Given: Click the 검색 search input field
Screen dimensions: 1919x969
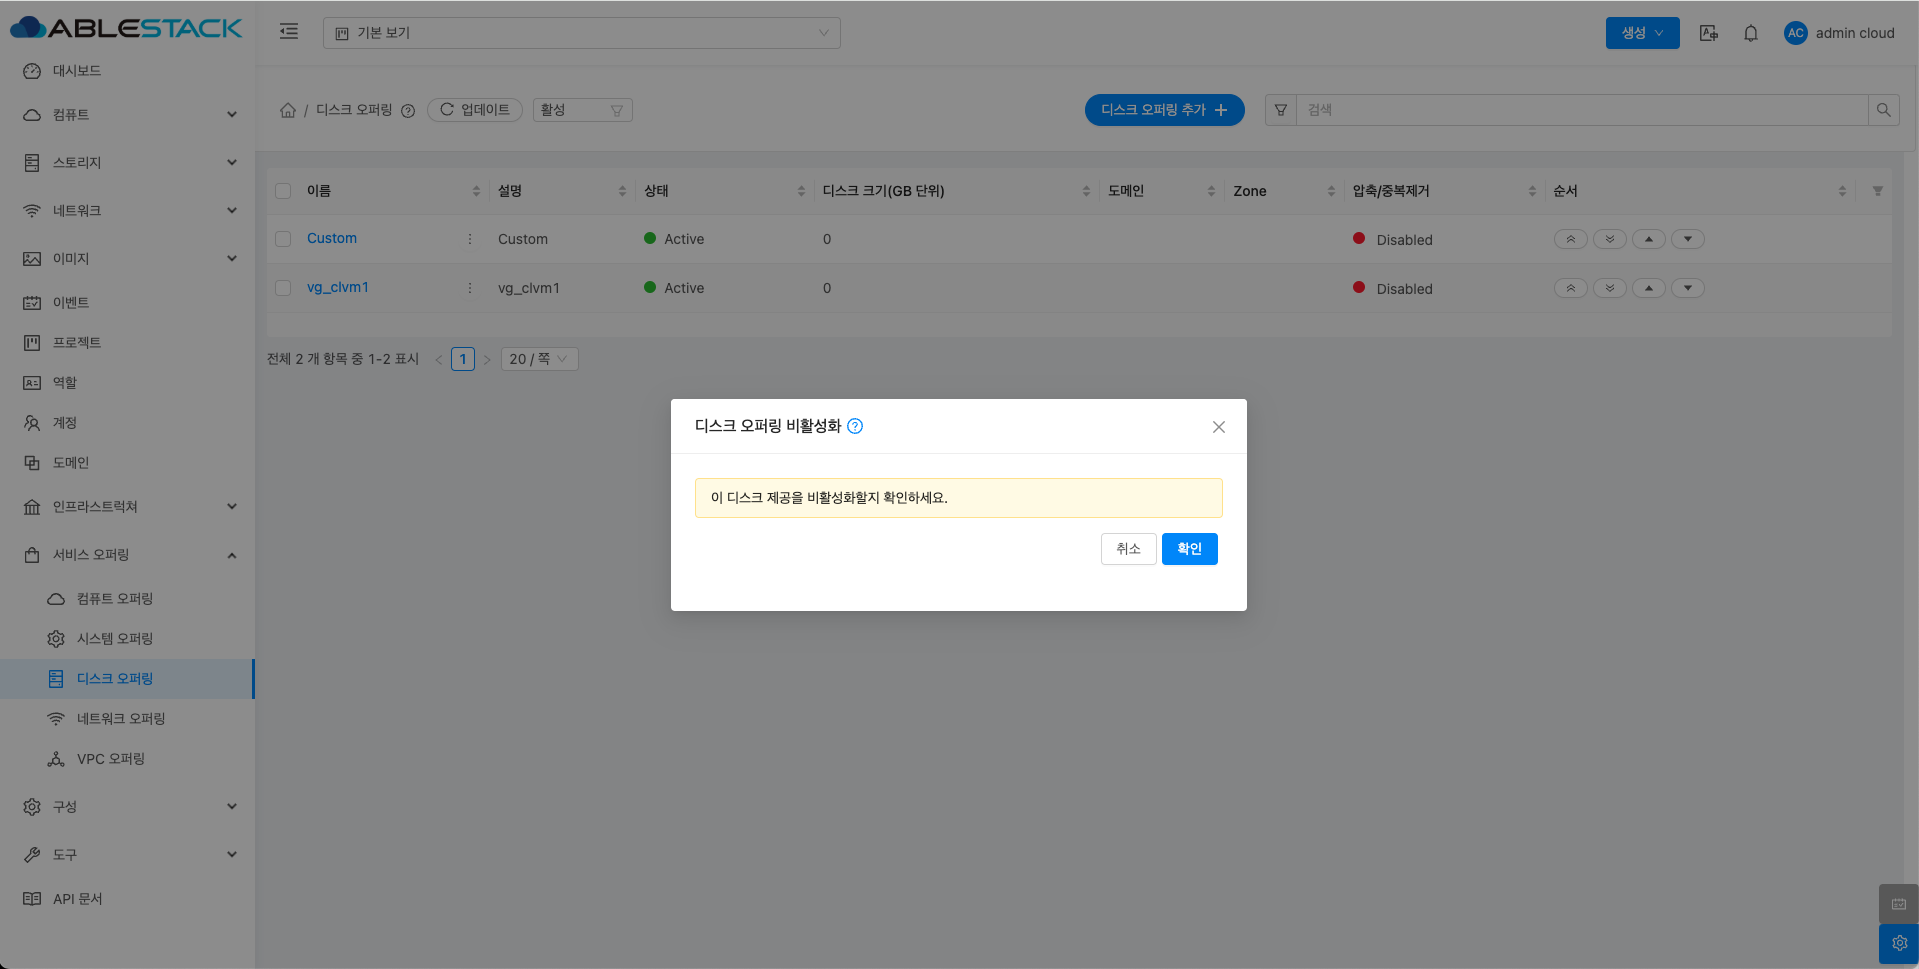Looking at the screenshot, I should [1580, 110].
